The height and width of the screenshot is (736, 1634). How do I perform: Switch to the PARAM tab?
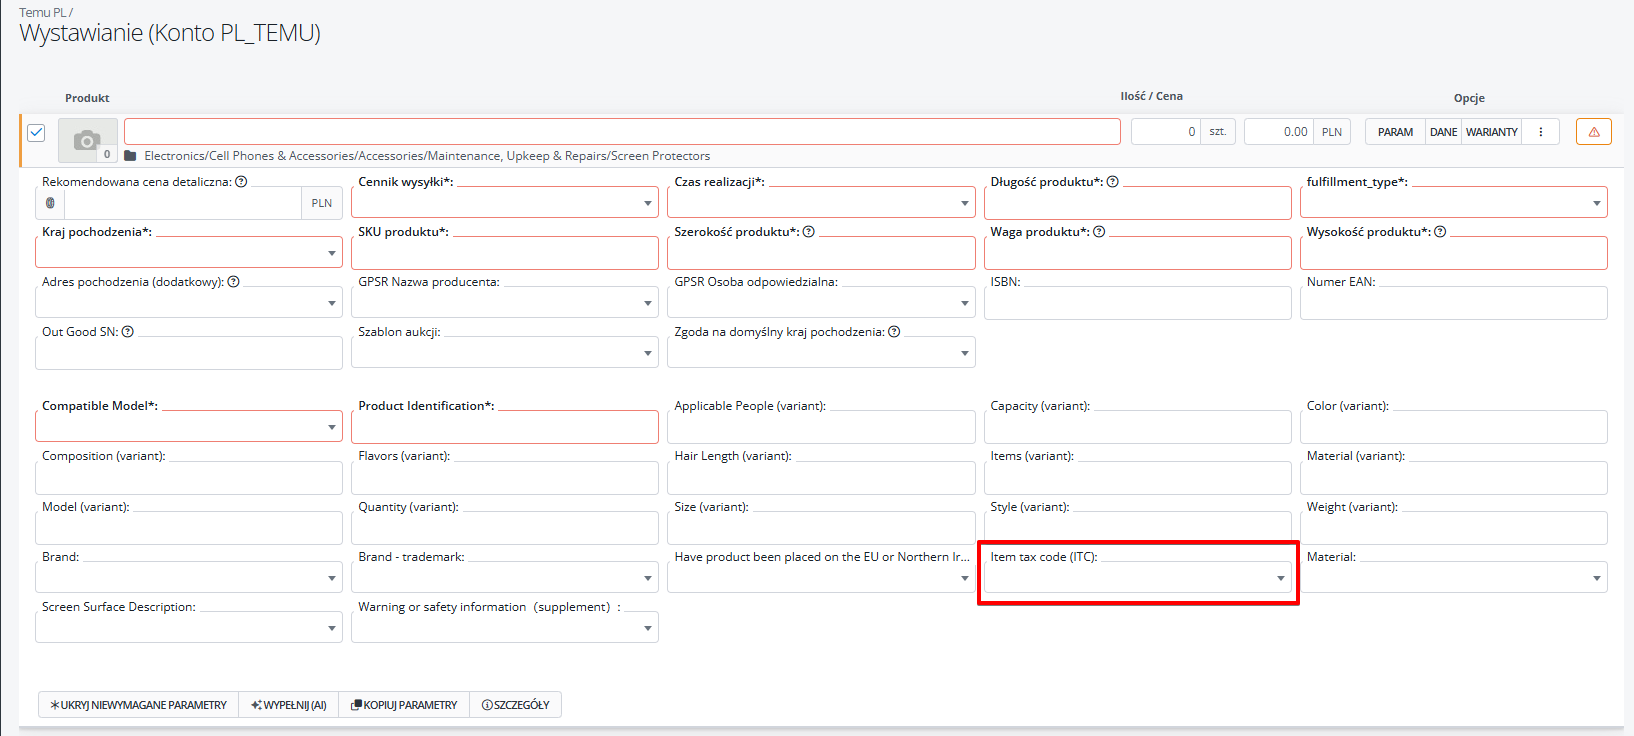tap(1395, 132)
